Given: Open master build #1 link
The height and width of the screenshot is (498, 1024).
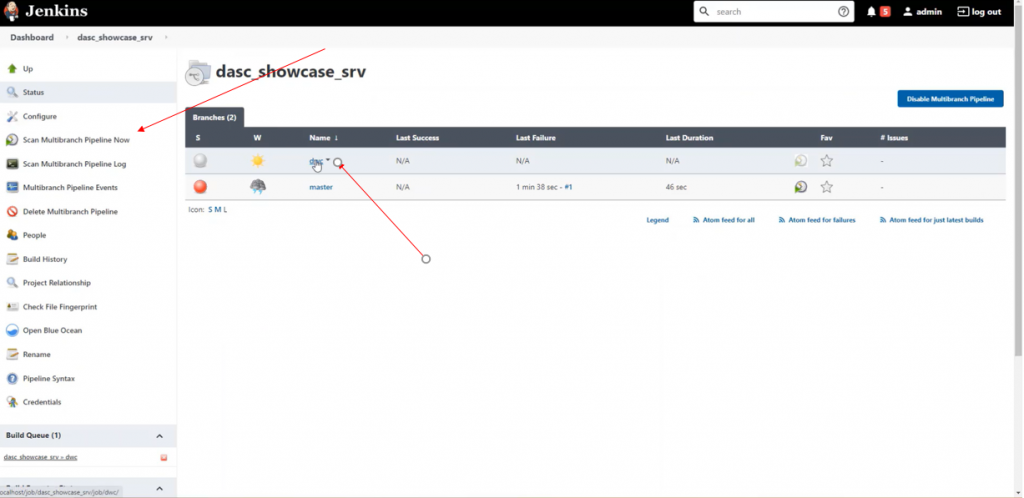Looking at the screenshot, I should 568,187.
